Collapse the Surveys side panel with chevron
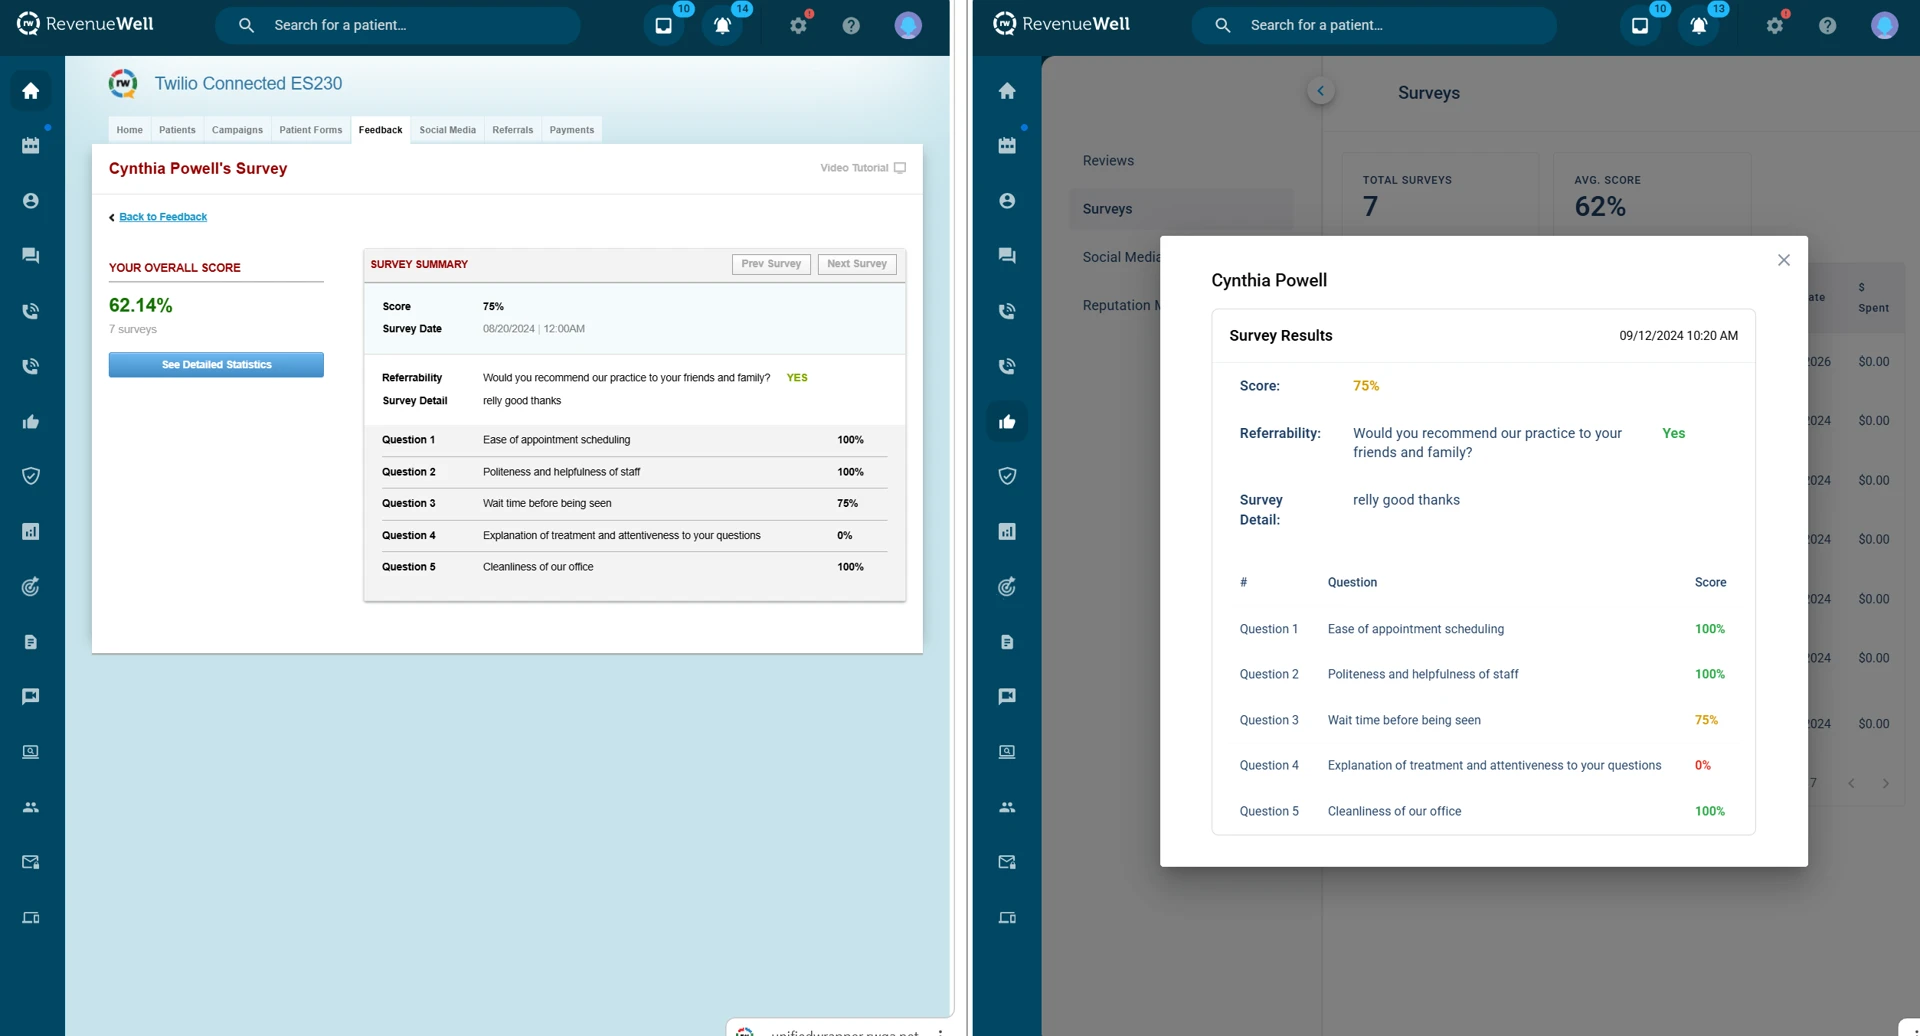 tap(1320, 91)
